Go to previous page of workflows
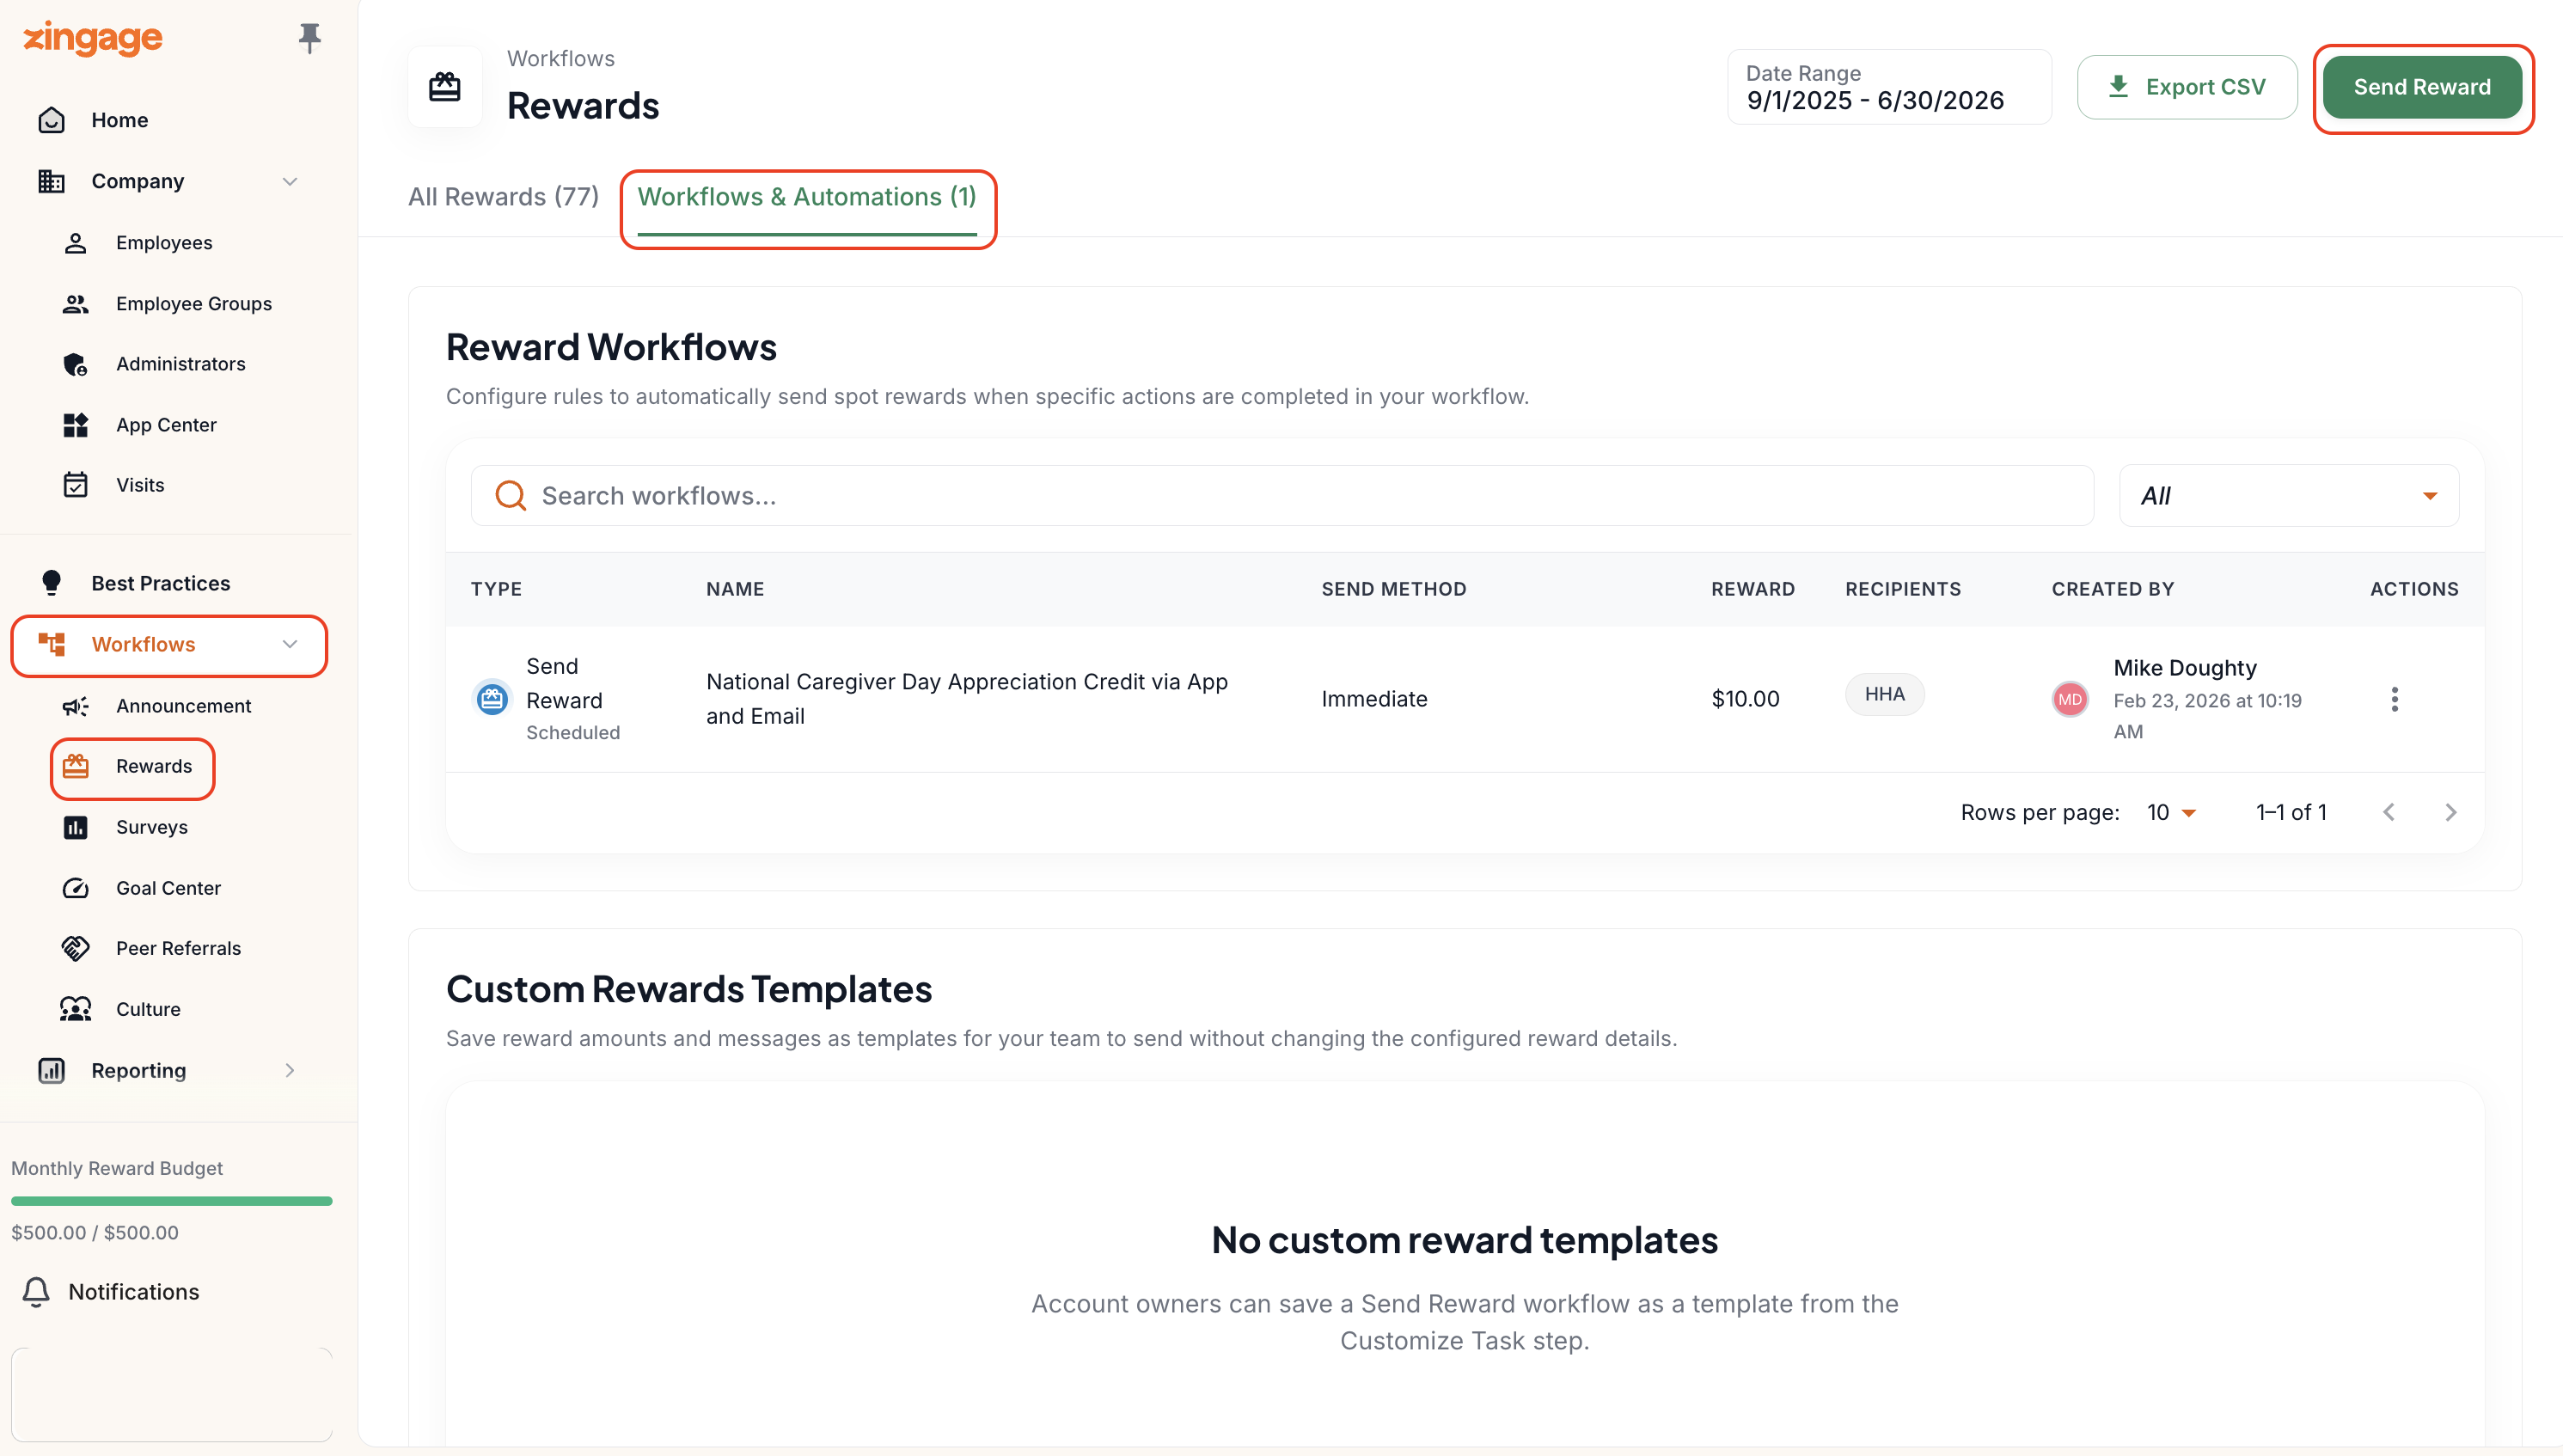This screenshot has width=2563, height=1456. point(2389,813)
